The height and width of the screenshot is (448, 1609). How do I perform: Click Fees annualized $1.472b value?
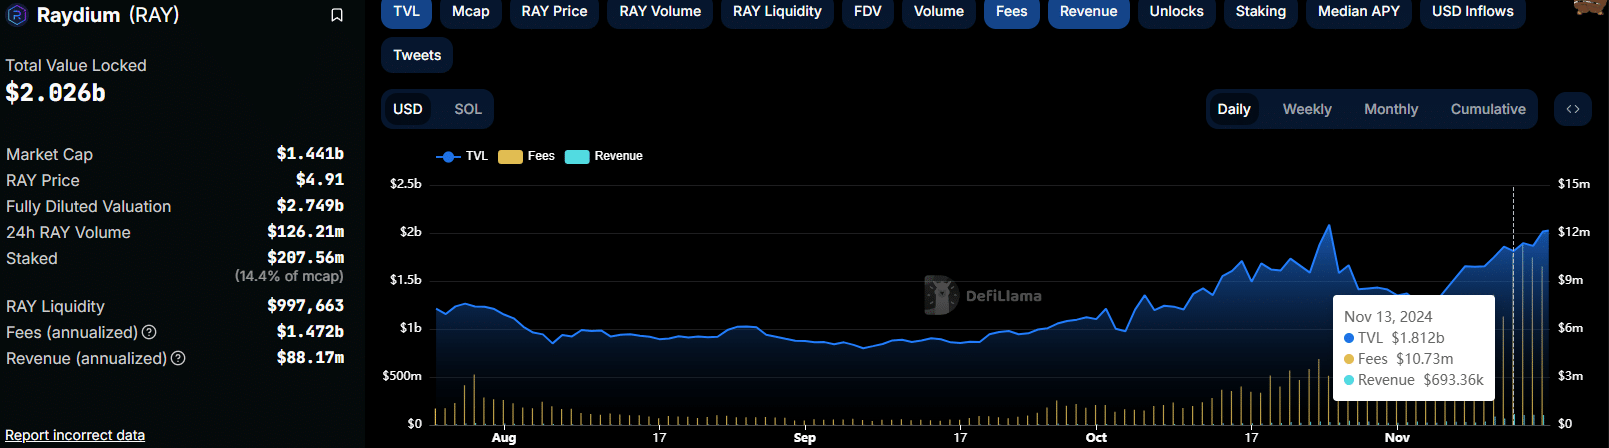pyautogui.click(x=310, y=331)
